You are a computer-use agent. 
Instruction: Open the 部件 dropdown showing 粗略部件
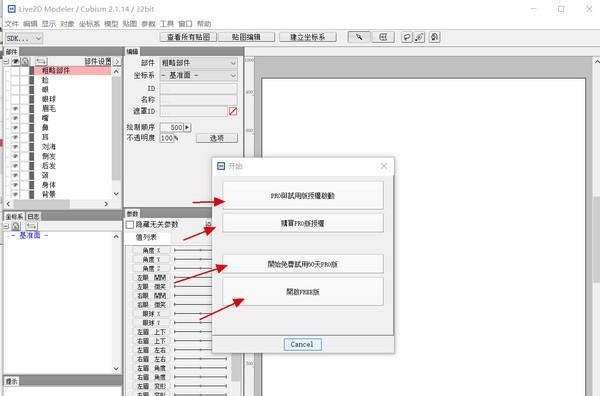click(199, 63)
